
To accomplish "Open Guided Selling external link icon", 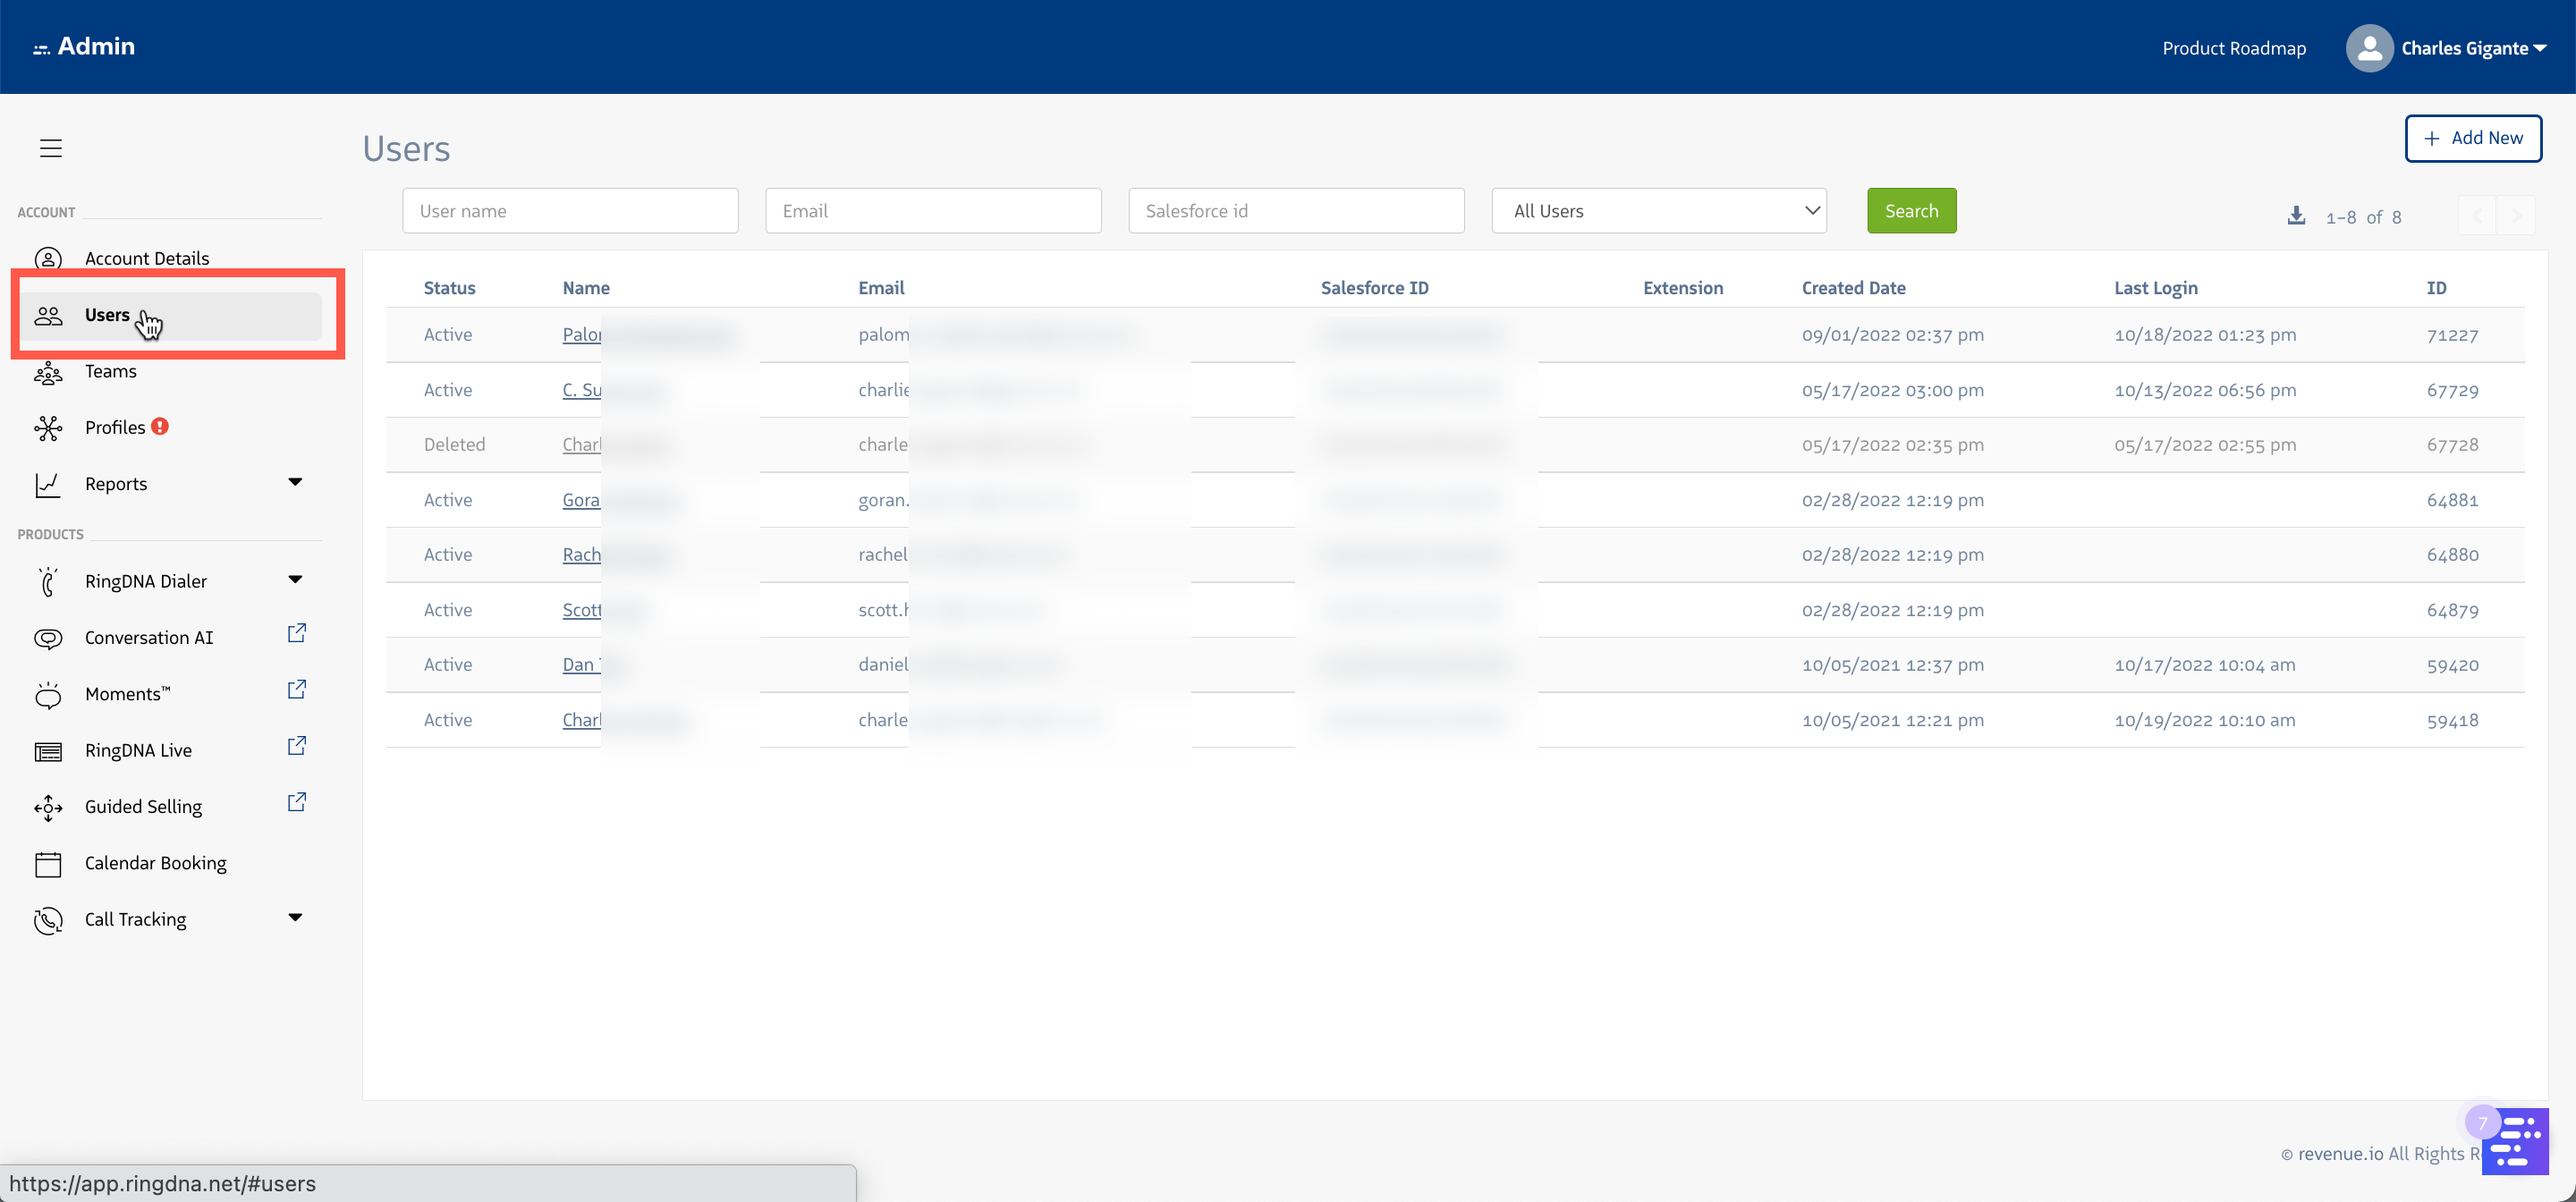I will [297, 803].
